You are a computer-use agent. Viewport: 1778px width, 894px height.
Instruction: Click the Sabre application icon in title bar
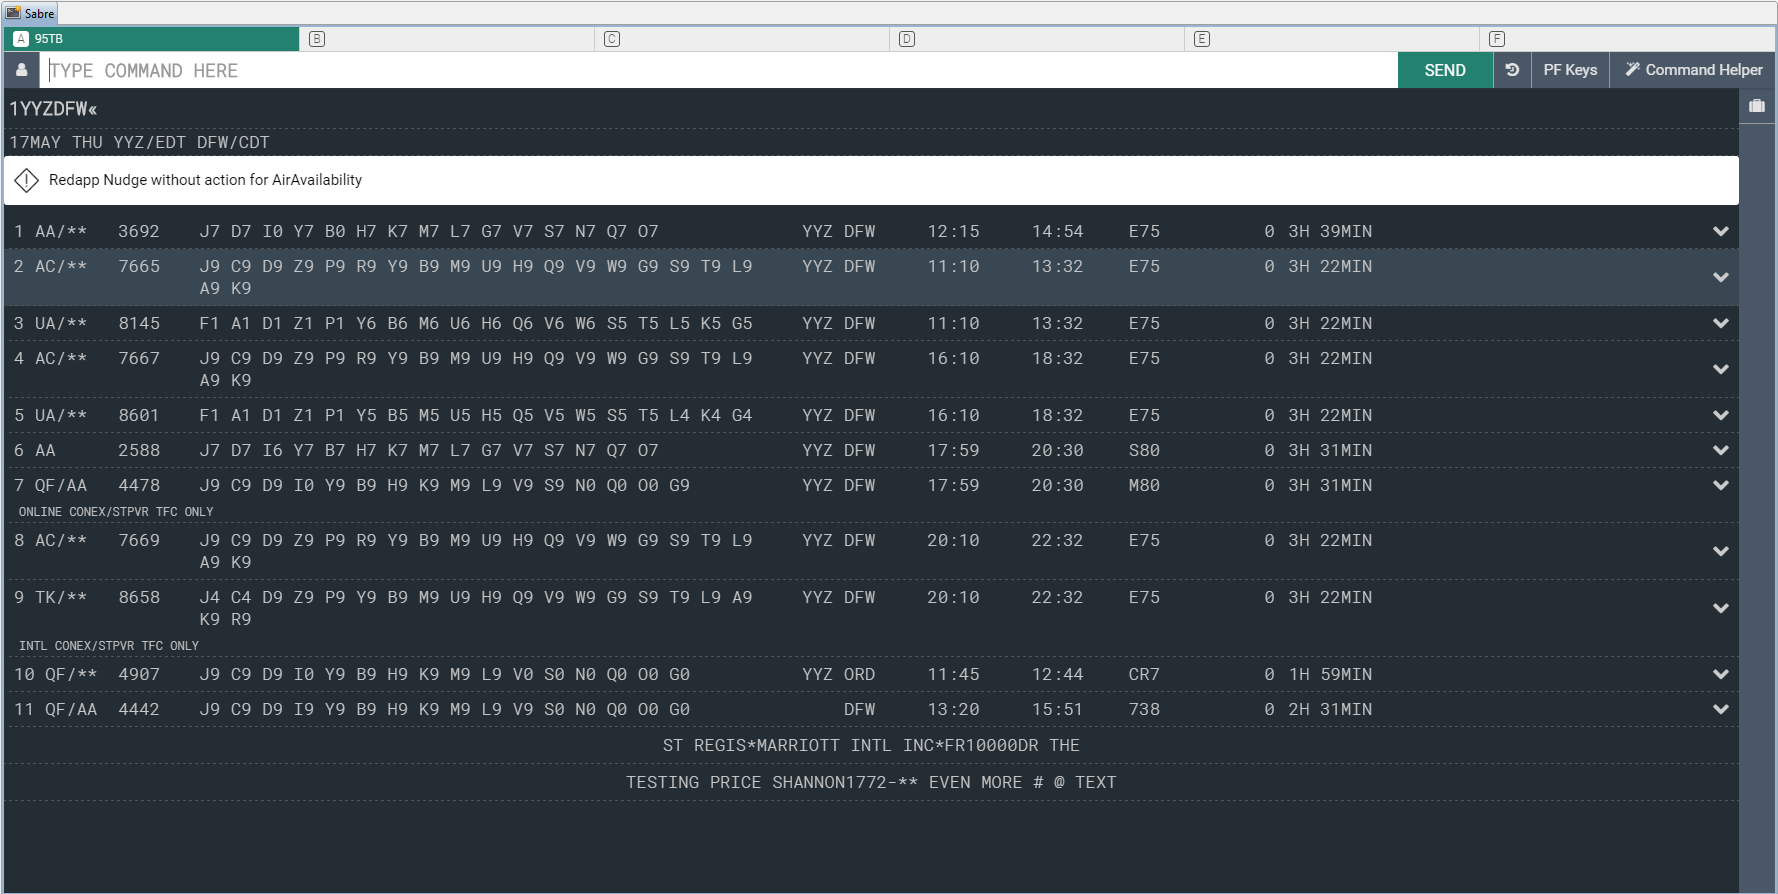[13, 13]
